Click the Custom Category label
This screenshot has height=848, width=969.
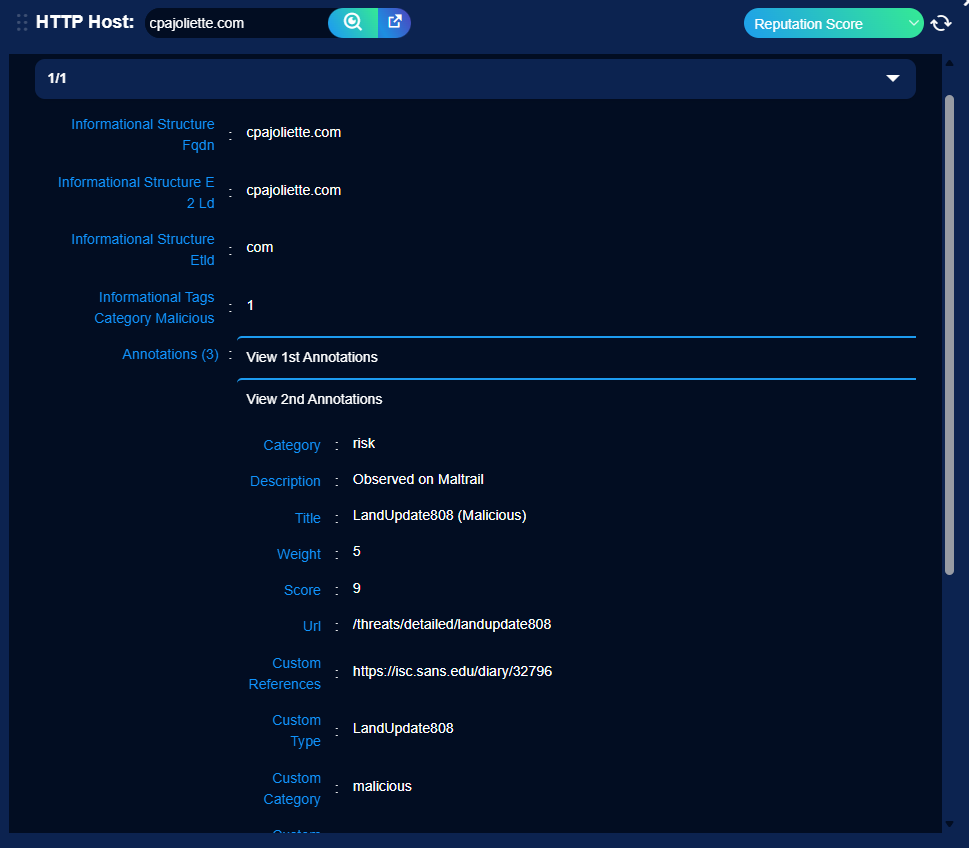(x=292, y=789)
